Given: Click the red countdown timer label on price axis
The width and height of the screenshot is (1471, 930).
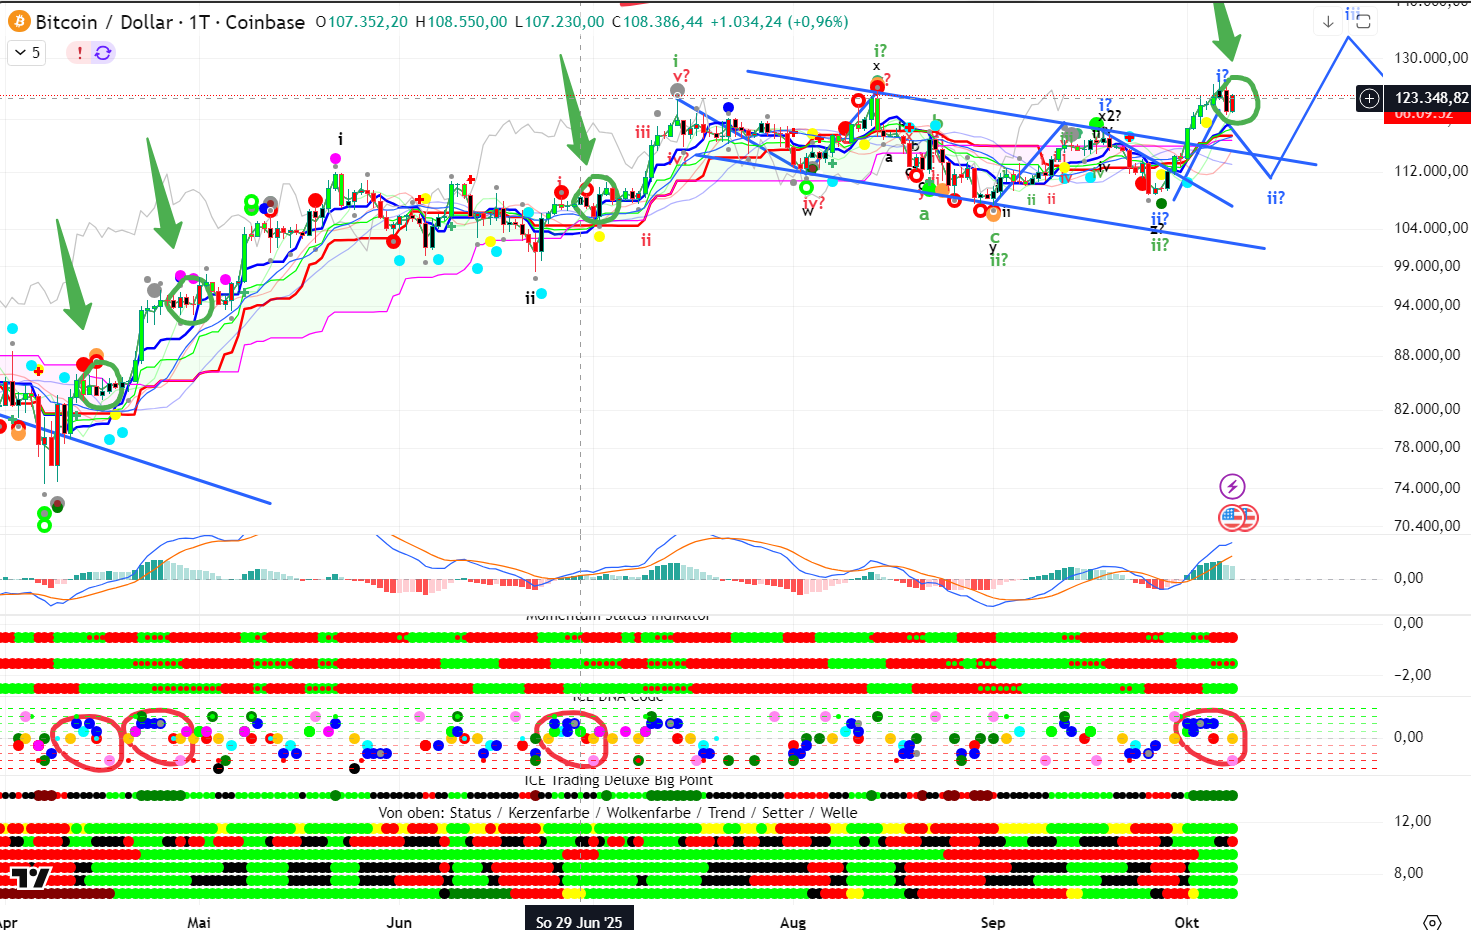Looking at the screenshot, I should tap(1423, 115).
